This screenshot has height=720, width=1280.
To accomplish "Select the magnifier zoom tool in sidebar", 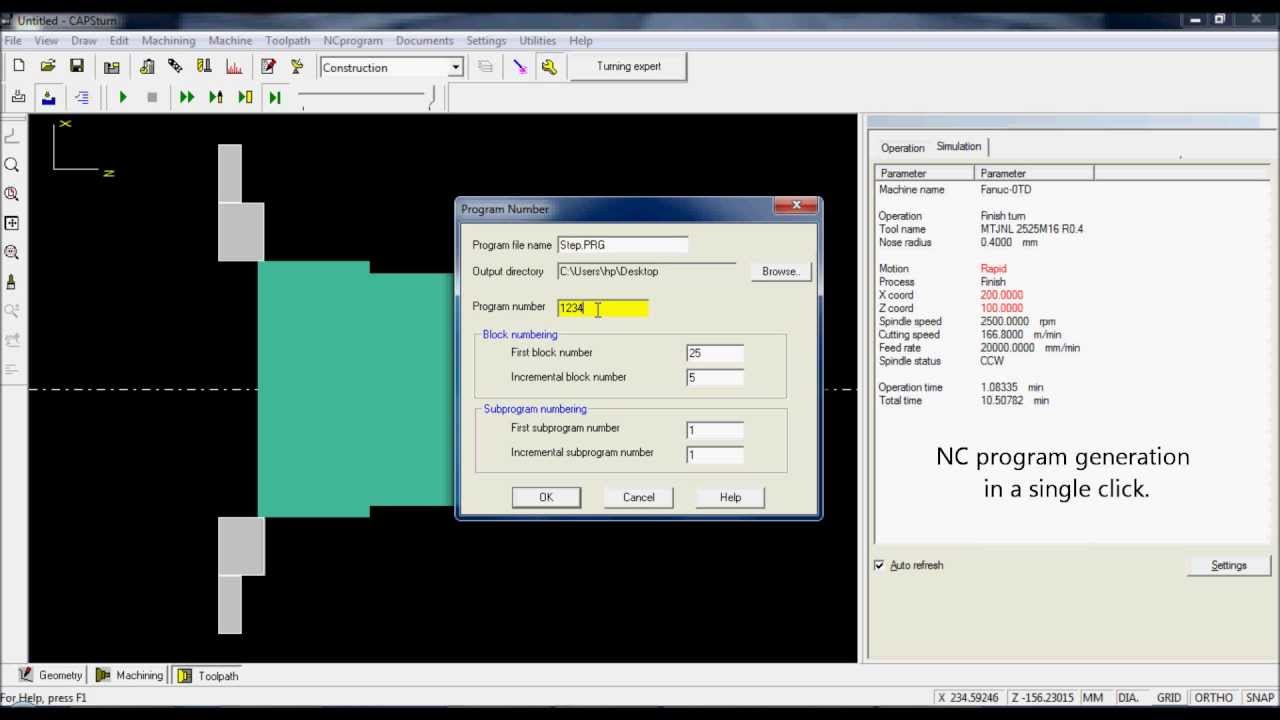I will pyautogui.click(x=12, y=165).
